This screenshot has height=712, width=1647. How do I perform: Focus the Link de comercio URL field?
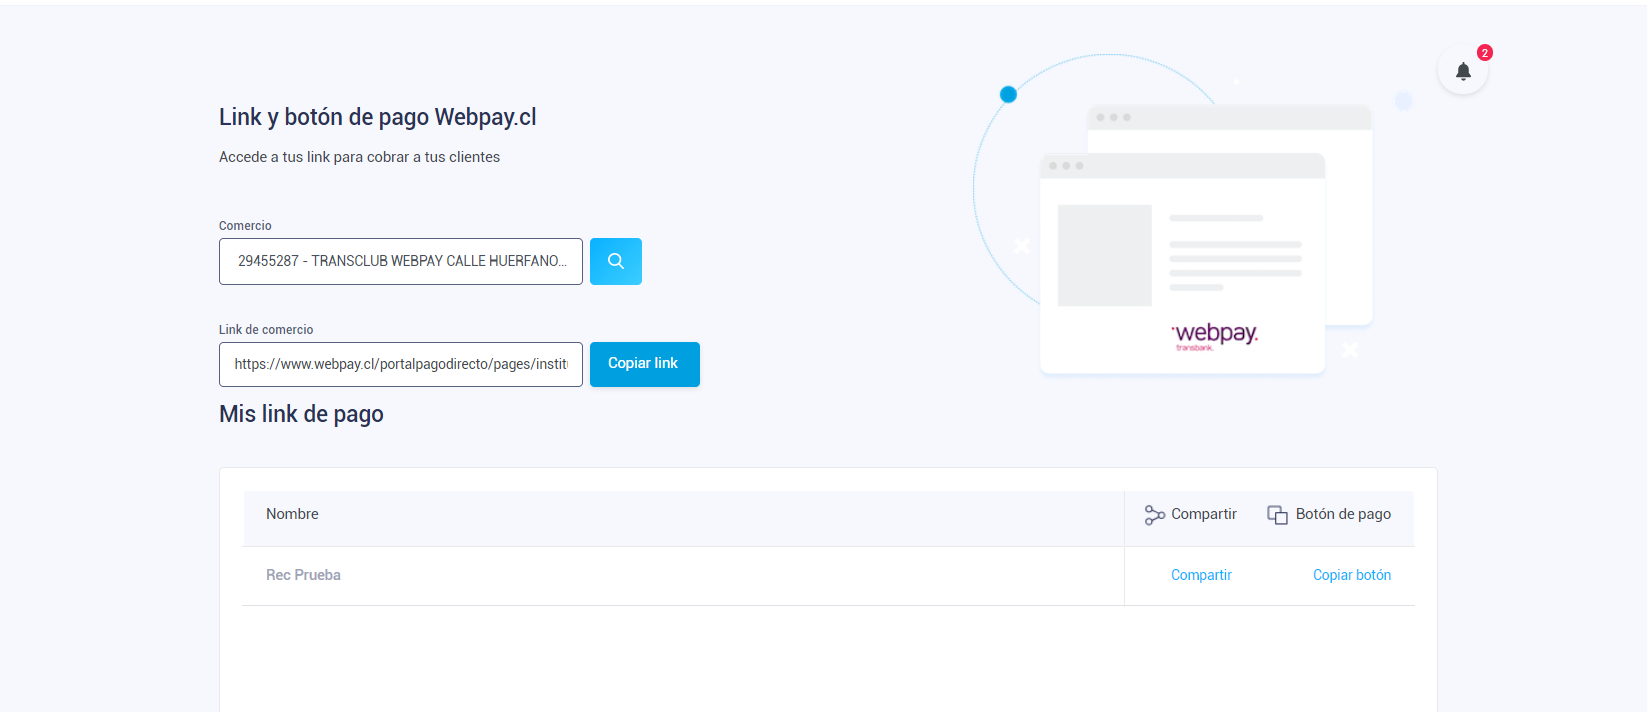pos(401,364)
